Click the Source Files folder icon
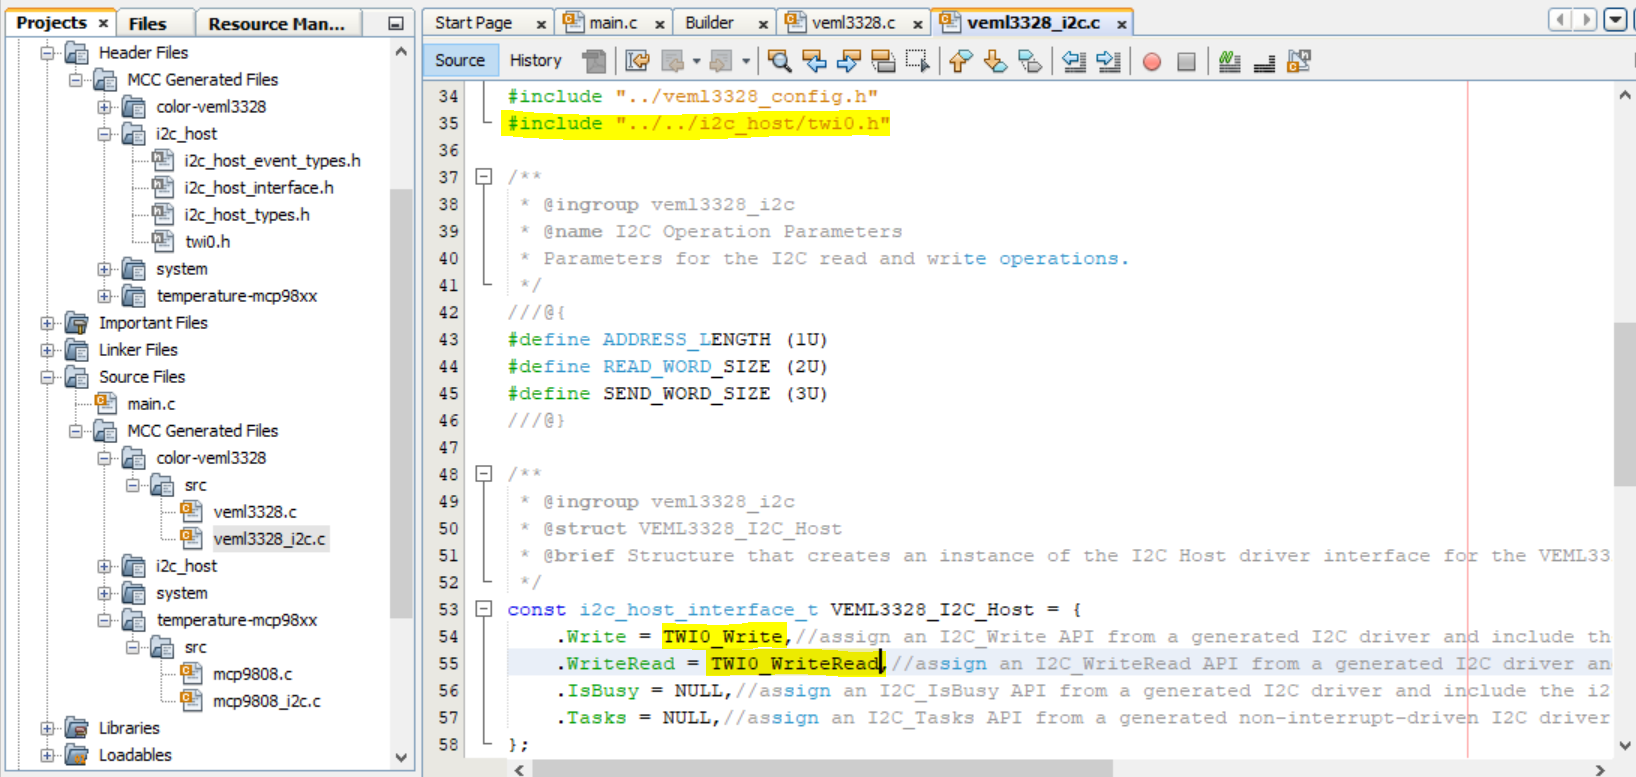Viewport: 1636px width, 777px height. pyautogui.click(x=77, y=376)
